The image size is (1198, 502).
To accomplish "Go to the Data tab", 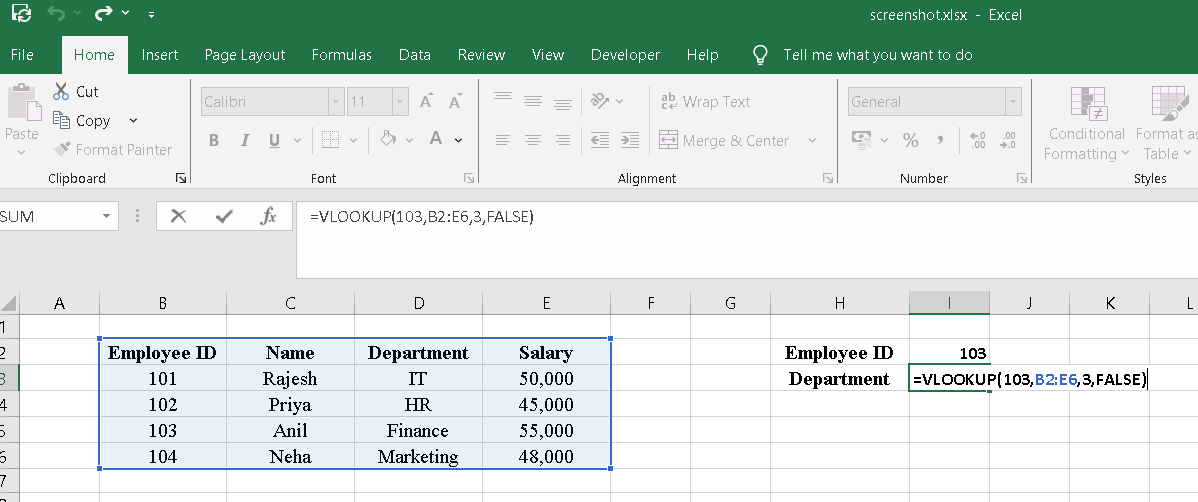I will 415,55.
